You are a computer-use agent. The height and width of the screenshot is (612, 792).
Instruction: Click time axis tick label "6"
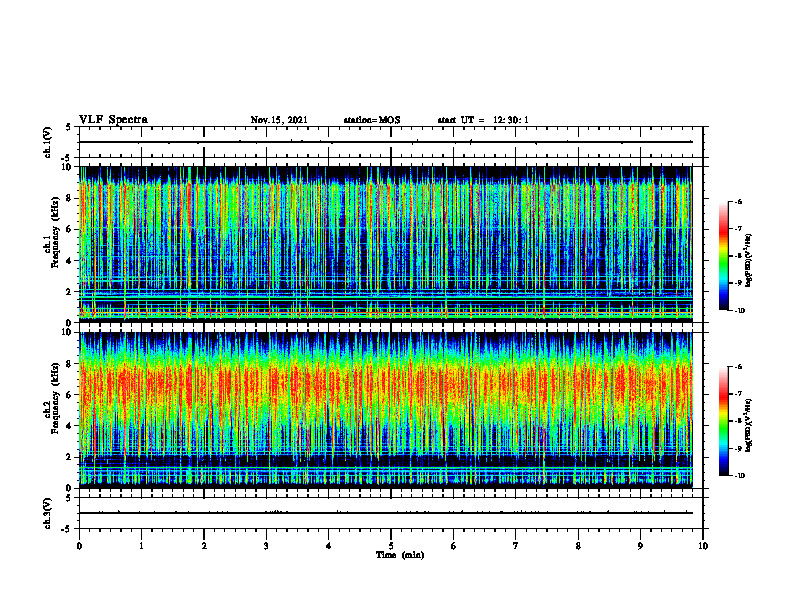pos(454,546)
